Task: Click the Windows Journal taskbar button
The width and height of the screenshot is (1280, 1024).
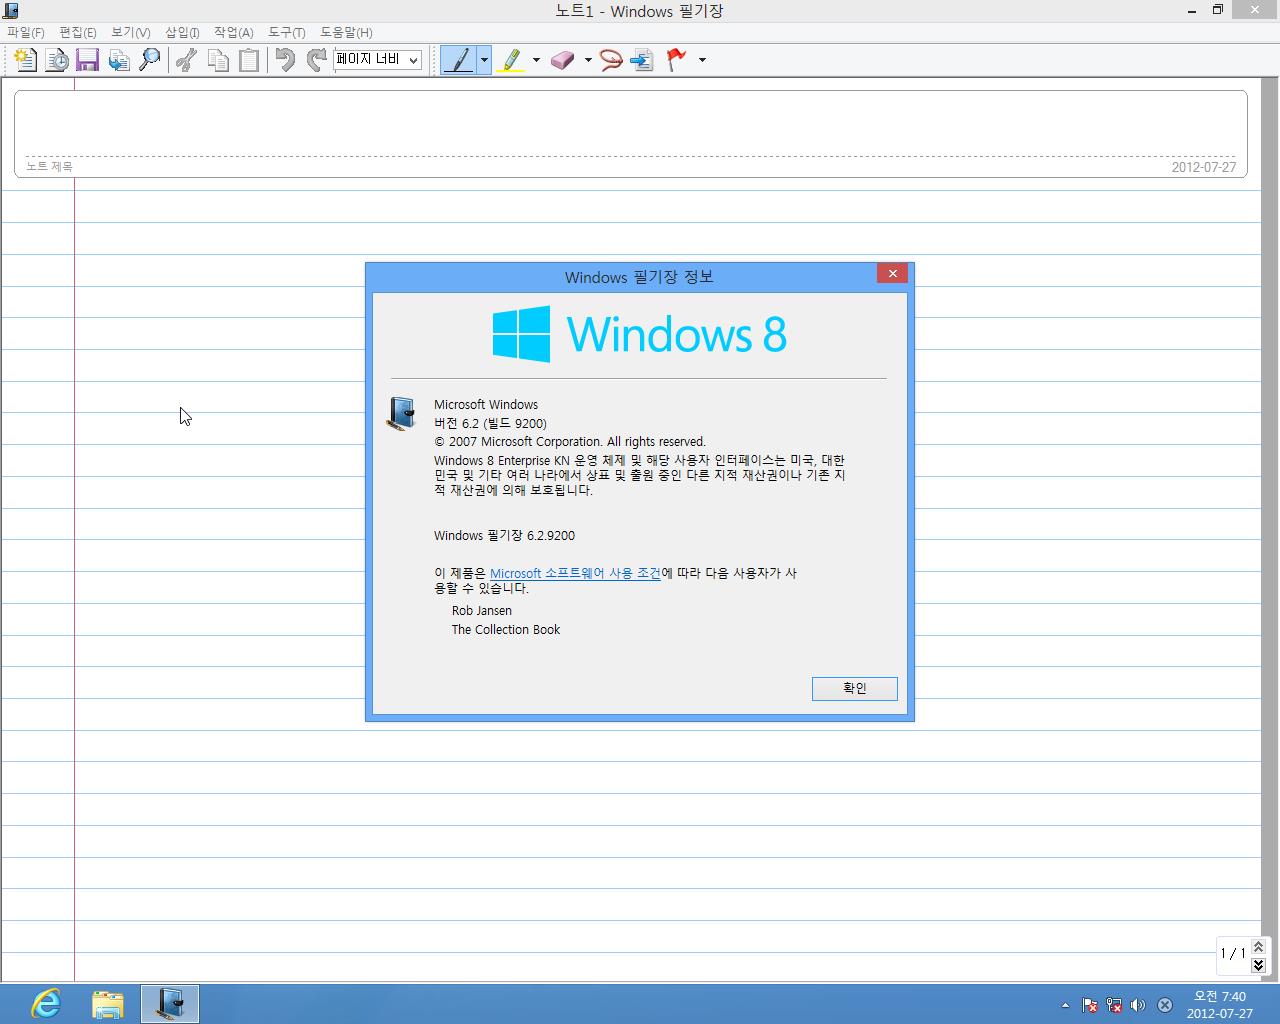Action: click(170, 1003)
